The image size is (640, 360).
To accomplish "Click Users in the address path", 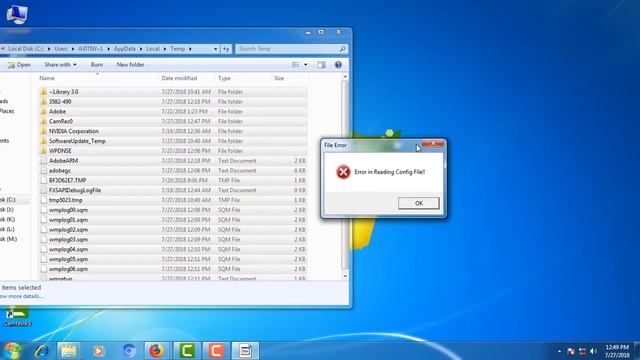I will [x=61, y=49].
